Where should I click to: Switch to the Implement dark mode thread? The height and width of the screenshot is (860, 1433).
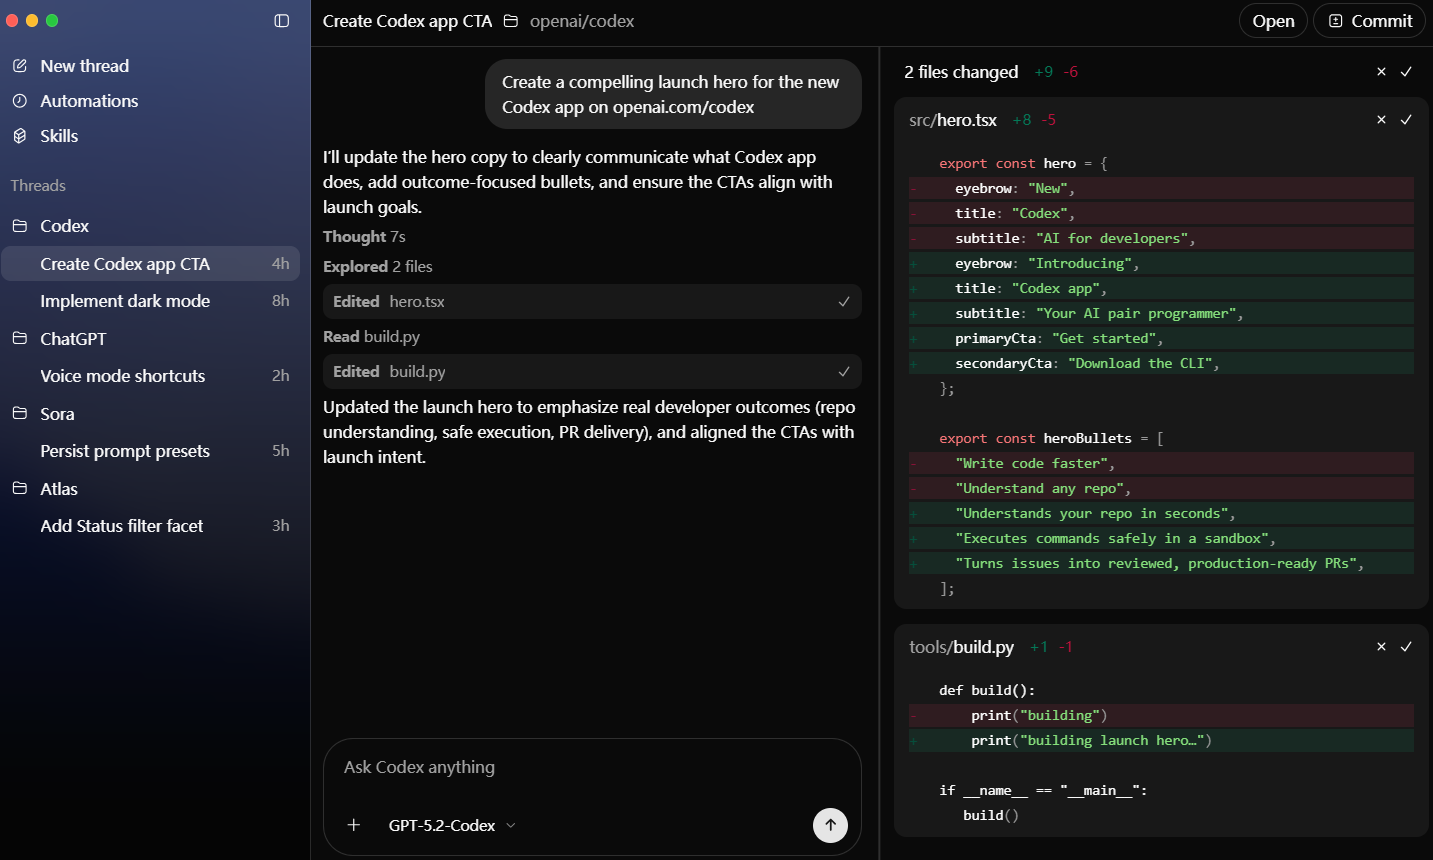124,300
